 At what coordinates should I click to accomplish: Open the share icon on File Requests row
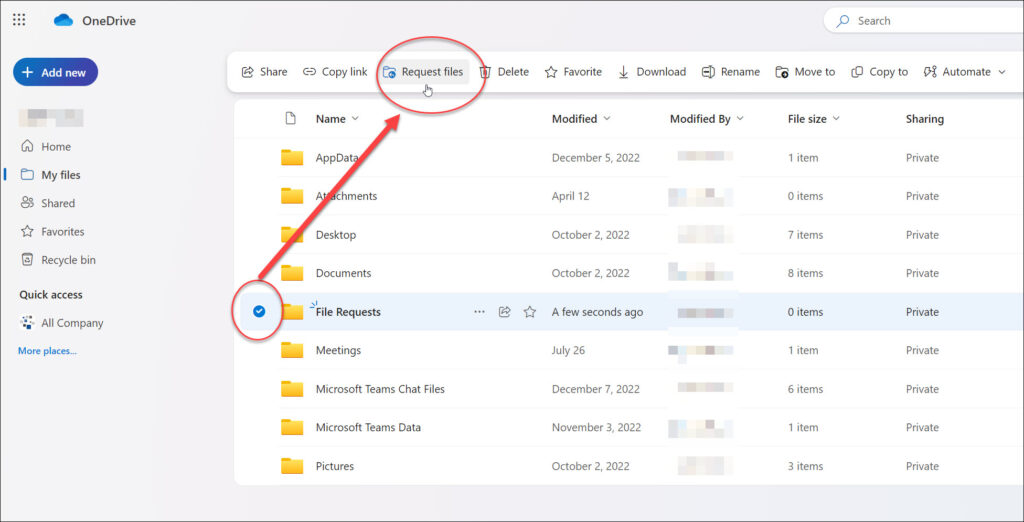[x=505, y=312]
